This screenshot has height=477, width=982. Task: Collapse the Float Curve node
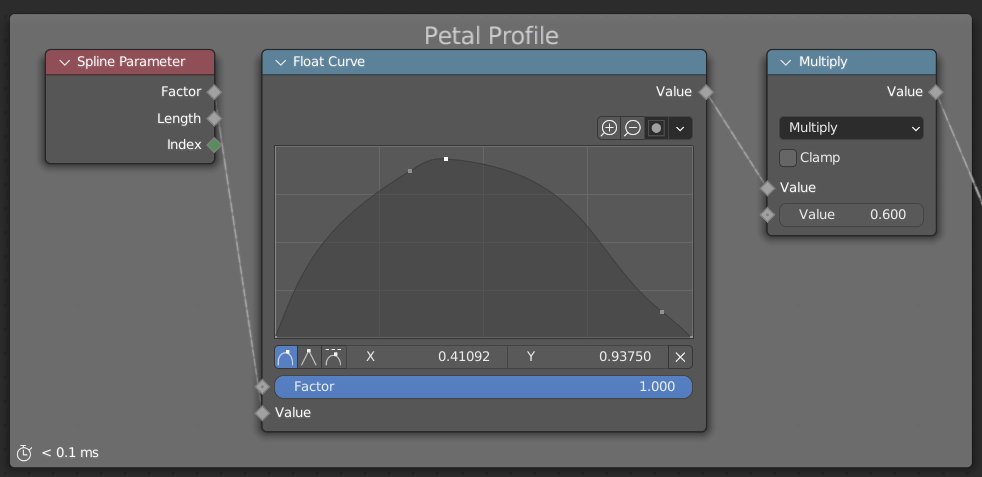click(280, 62)
